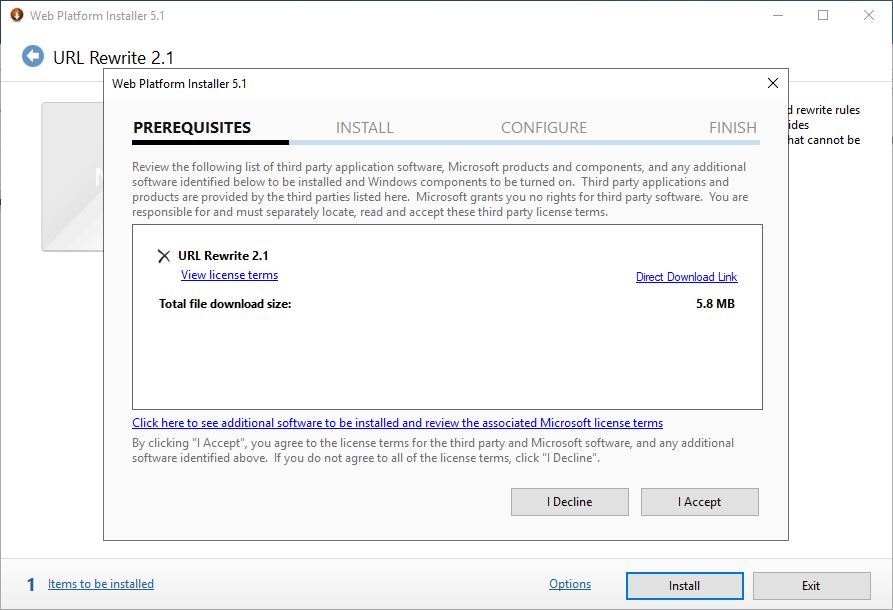
Task: Click link to see additional software license terms
Action: tap(398, 423)
